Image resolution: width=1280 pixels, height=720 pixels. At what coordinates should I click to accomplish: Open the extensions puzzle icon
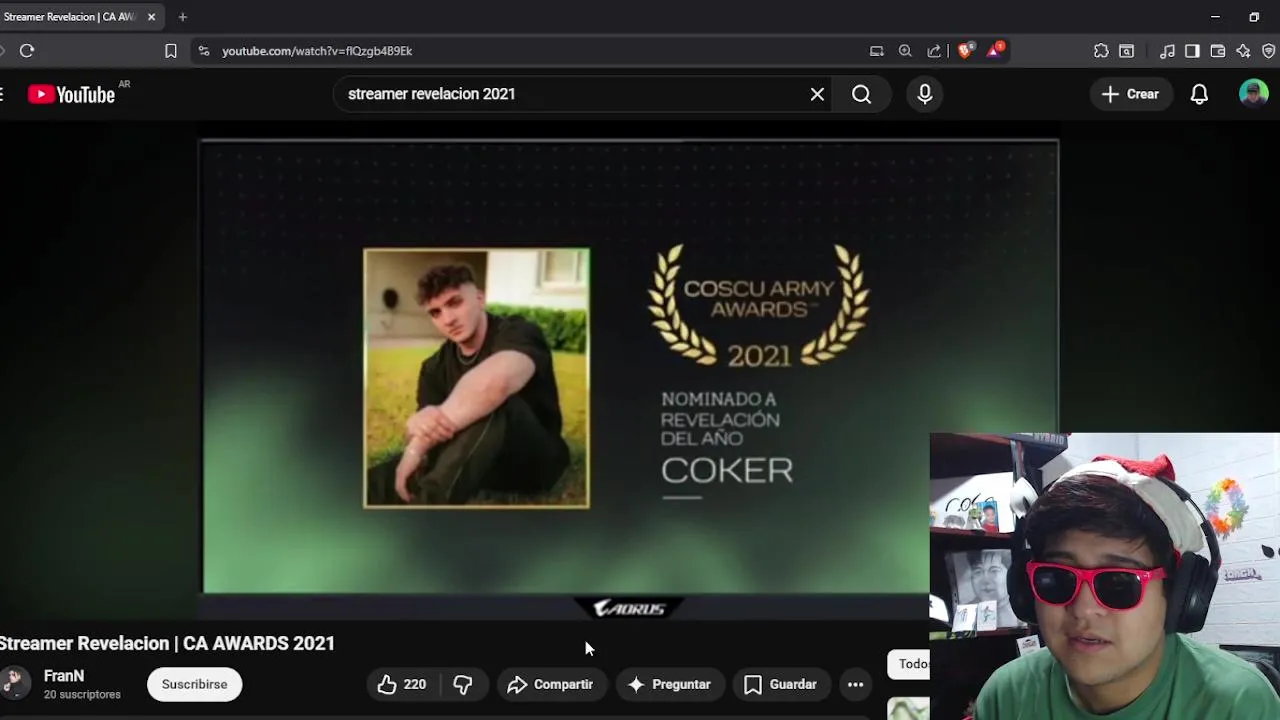click(x=1101, y=51)
